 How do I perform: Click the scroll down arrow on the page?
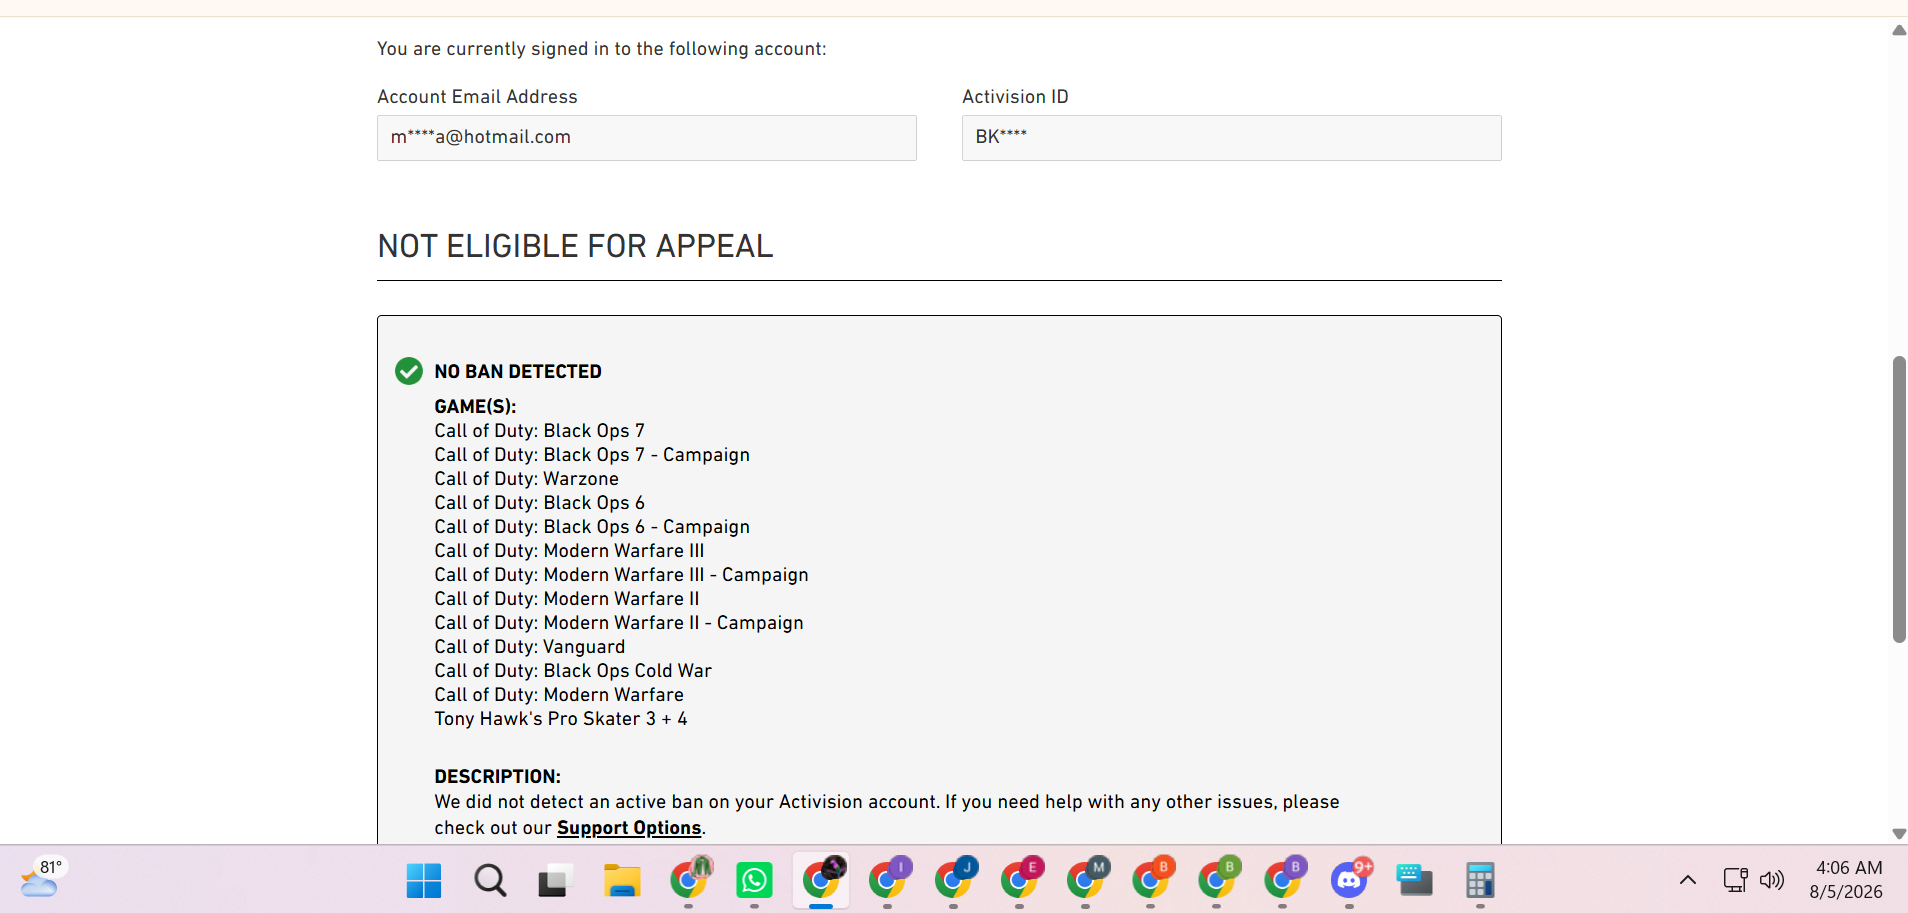click(x=1899, y=834)
